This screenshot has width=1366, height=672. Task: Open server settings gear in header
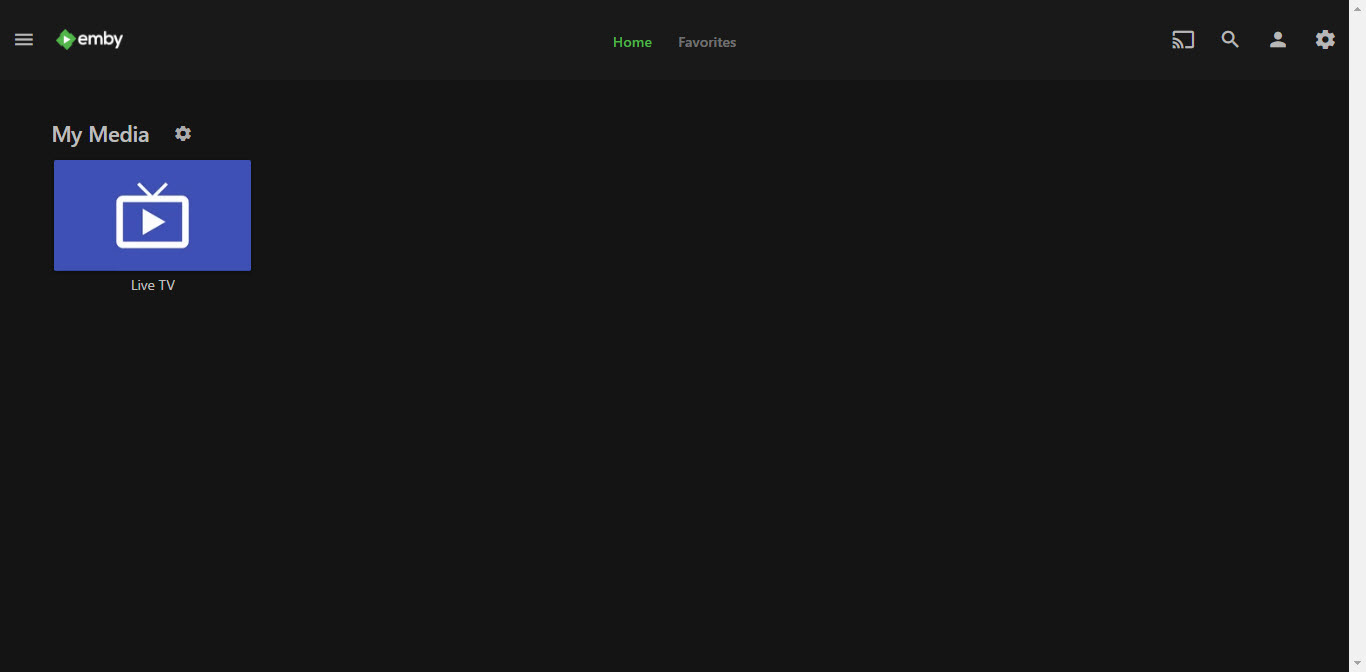point(1325,40)
